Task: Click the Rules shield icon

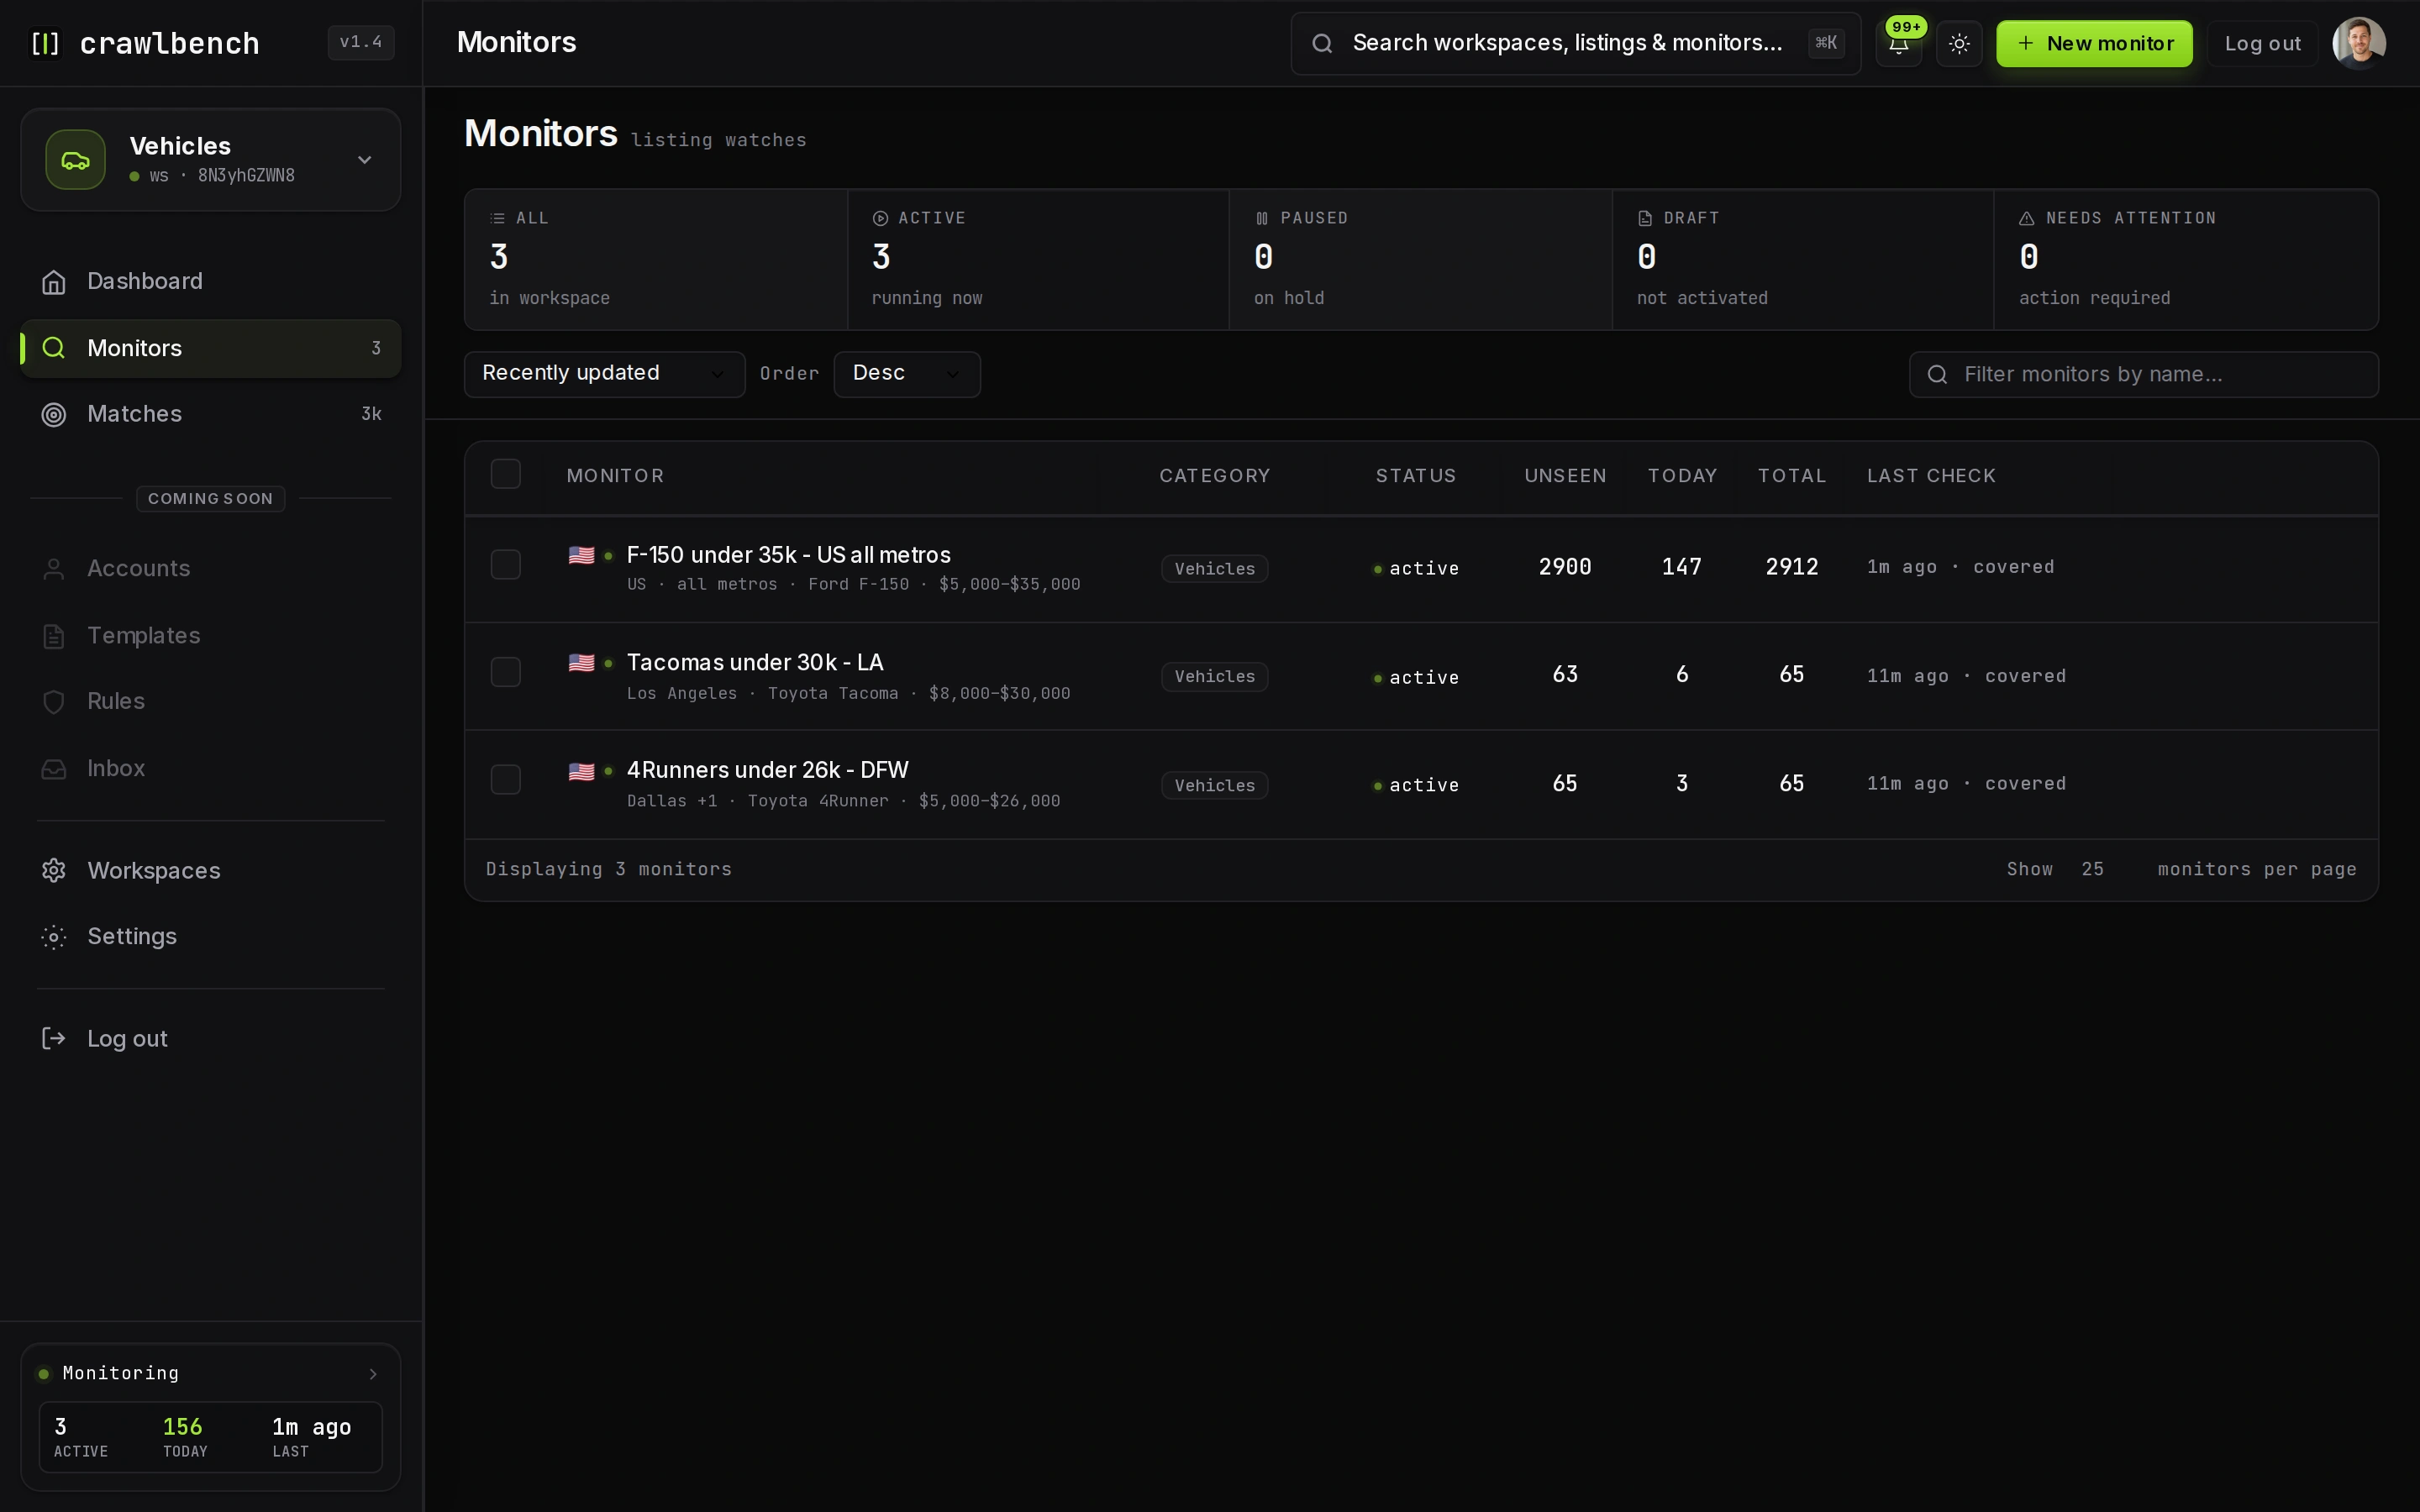Action: pyautogui.click(x=54, y=702)
